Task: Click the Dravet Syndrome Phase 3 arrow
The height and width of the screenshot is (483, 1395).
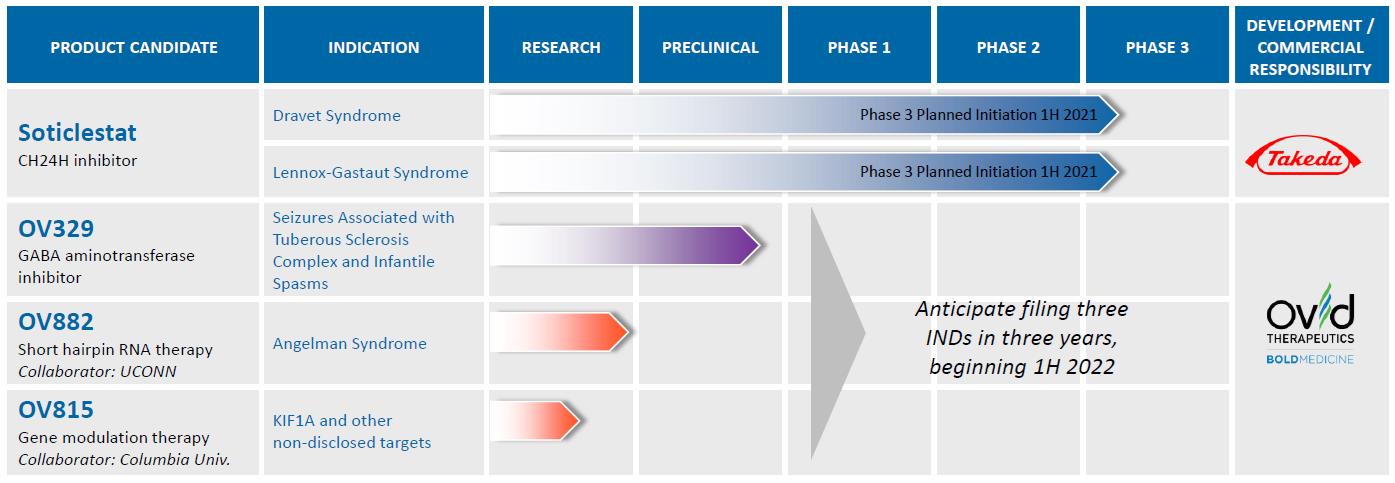Action: coord(800,115)
